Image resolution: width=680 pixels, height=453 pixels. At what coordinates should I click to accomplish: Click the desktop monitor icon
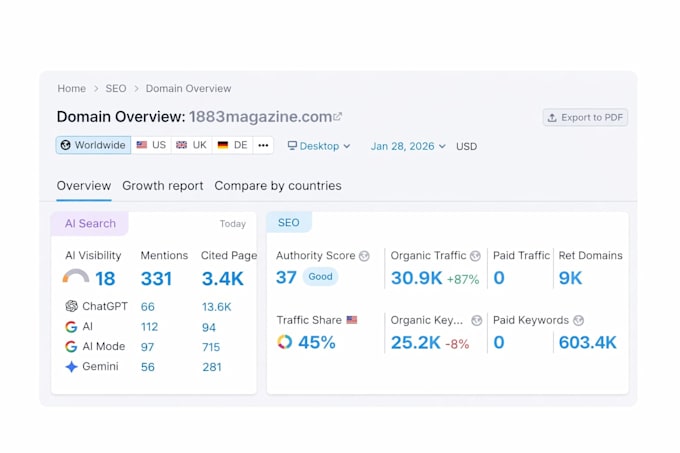click(x=292, y=145)
